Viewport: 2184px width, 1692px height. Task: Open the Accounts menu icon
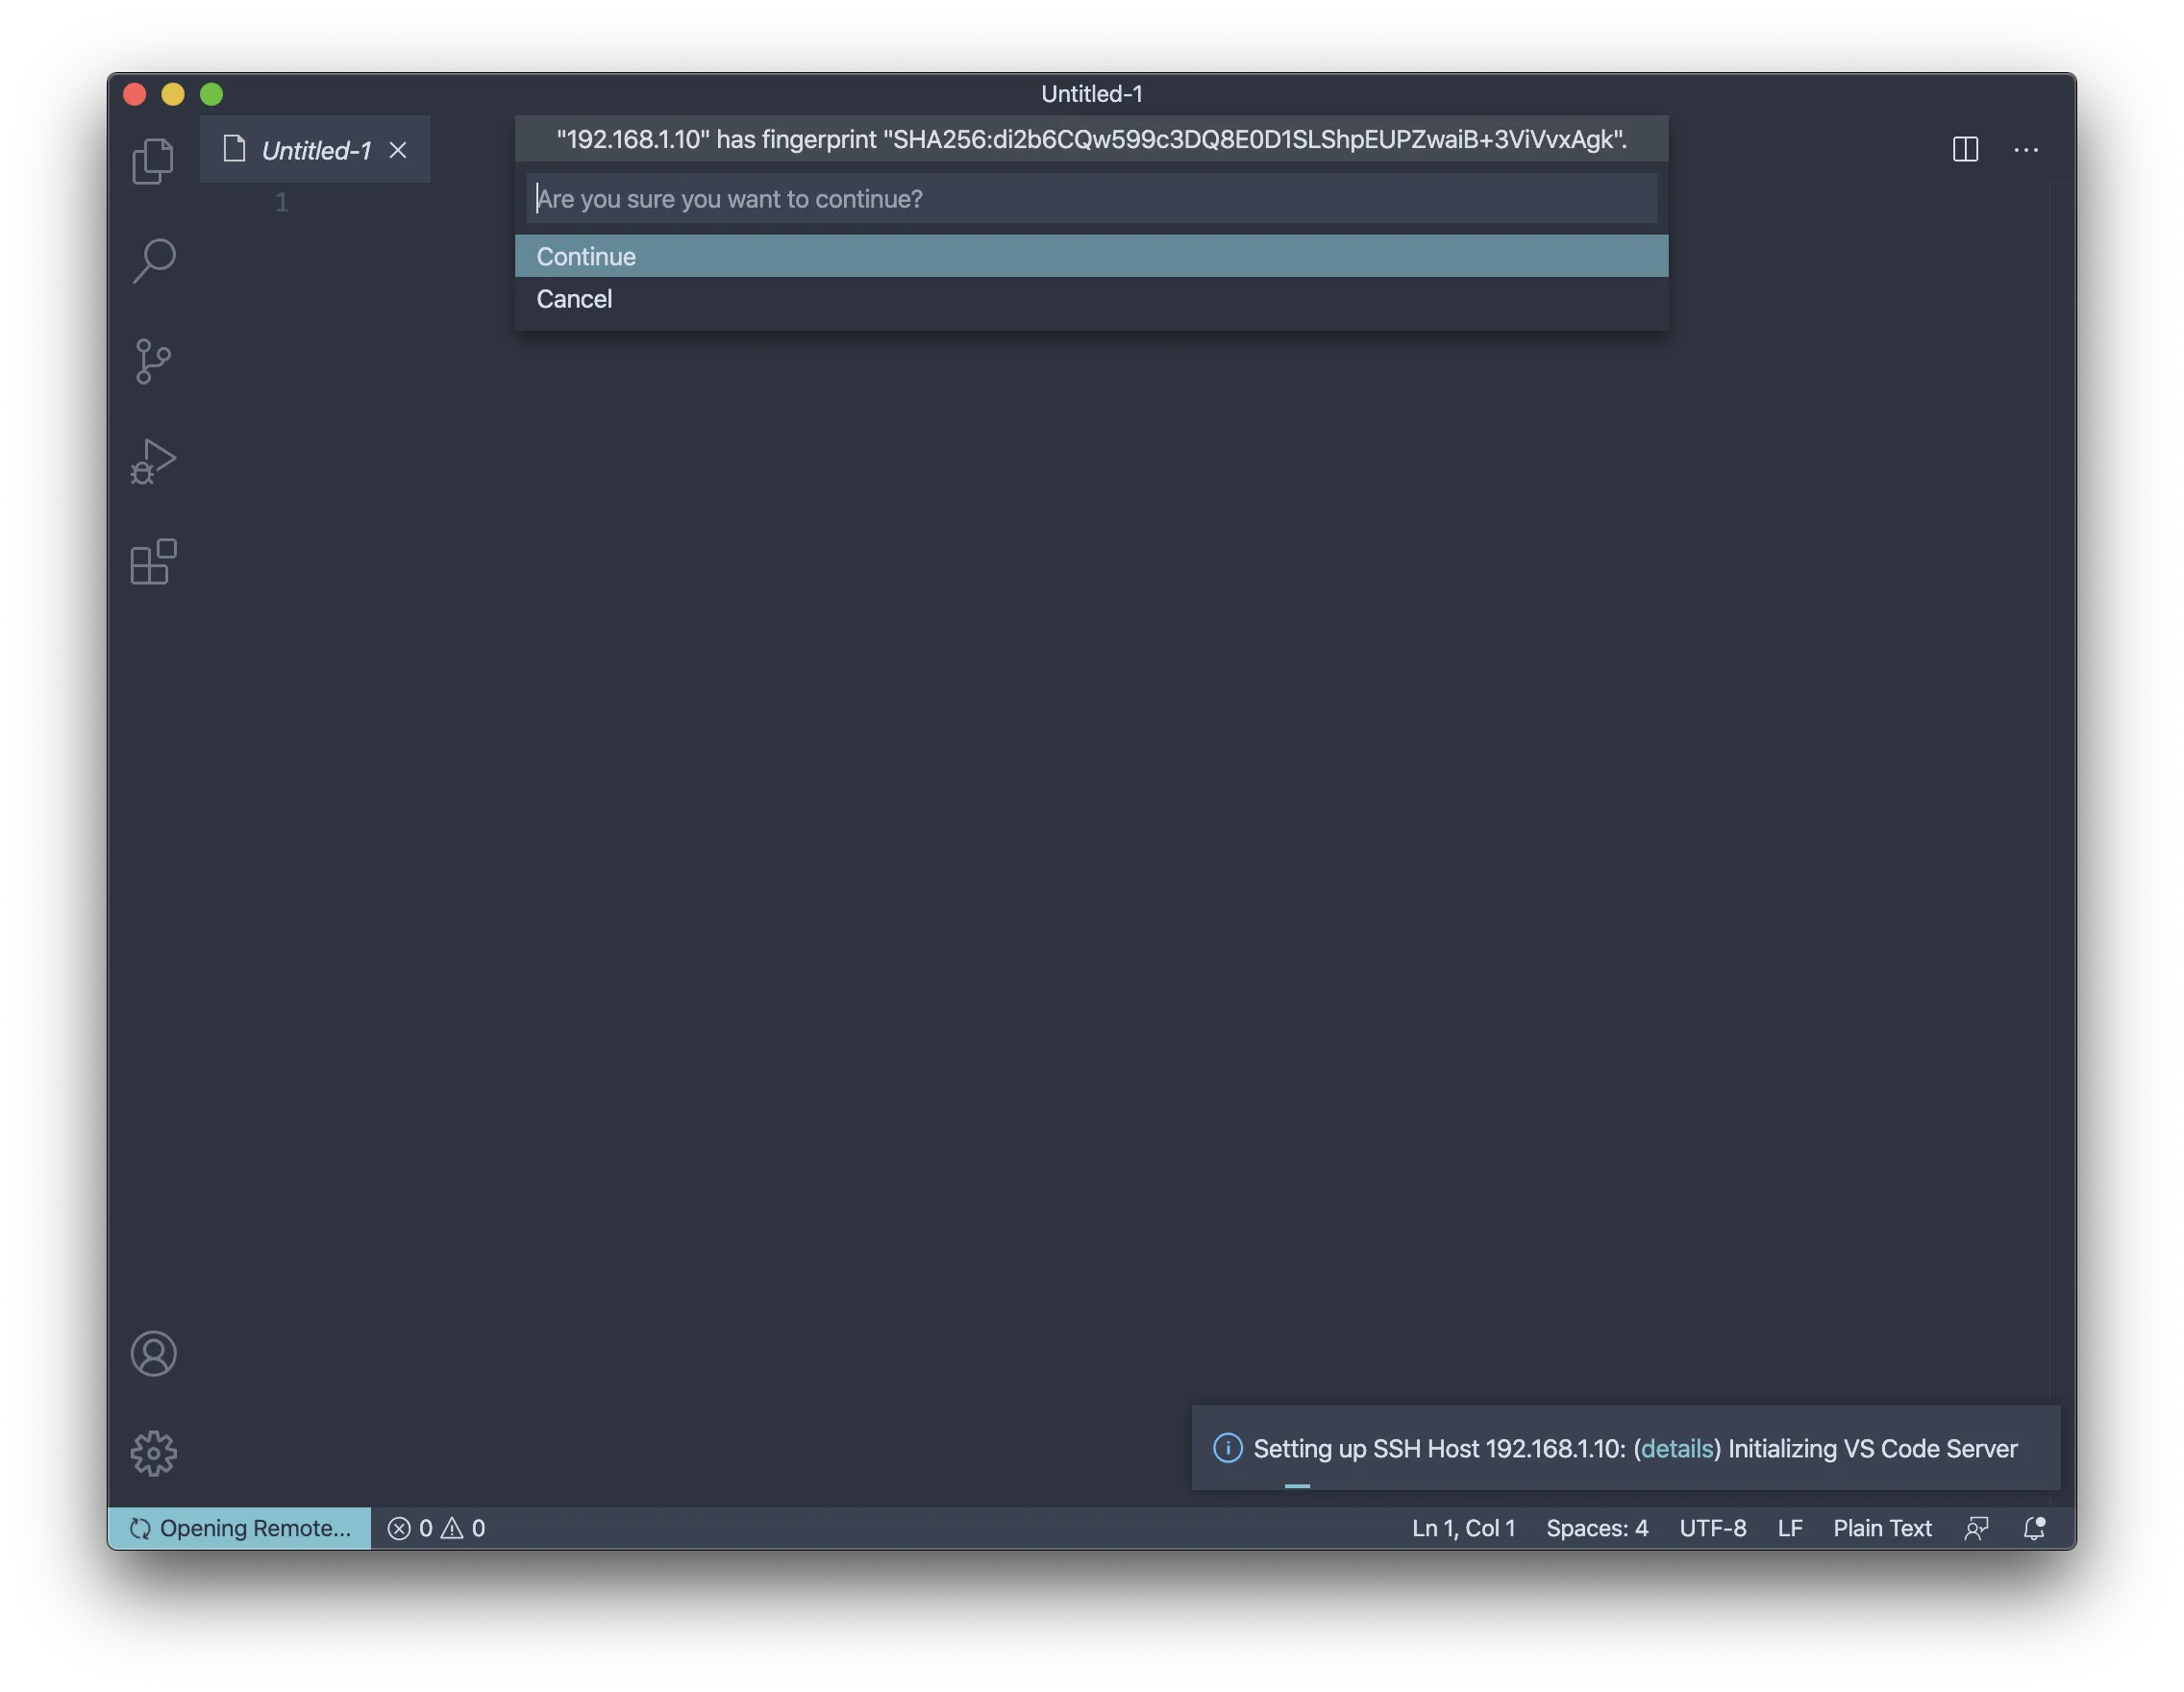[x=153, y=1353]
